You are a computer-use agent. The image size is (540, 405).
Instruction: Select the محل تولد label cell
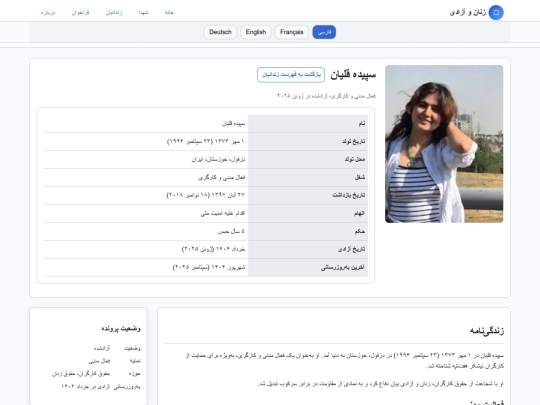(308, 159)
